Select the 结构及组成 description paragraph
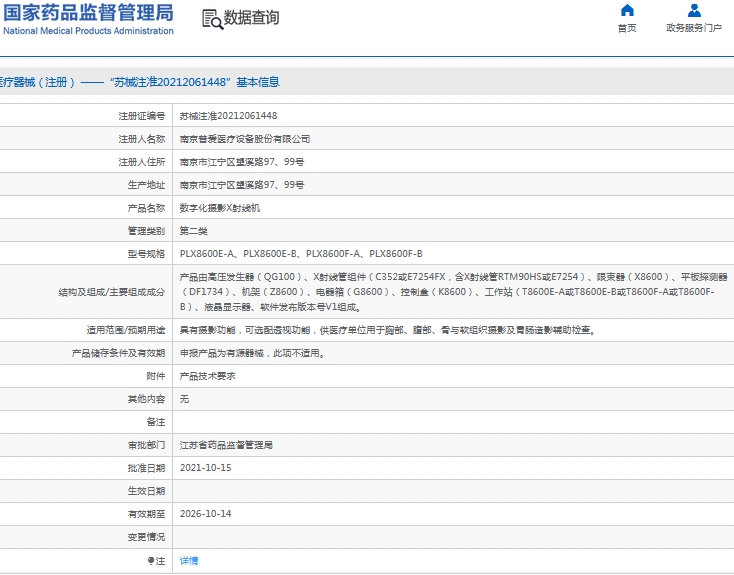Viewport: 734px width, 575px height. 453,292
